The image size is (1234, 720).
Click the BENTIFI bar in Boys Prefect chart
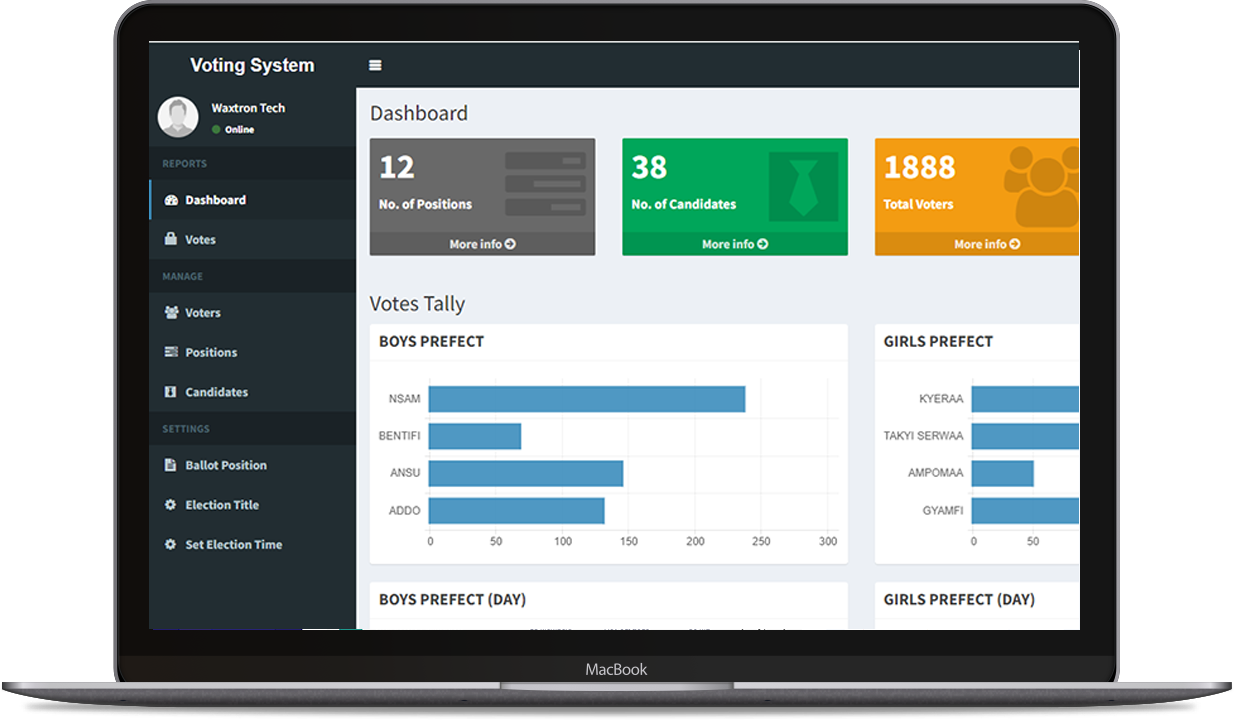point(475,436)
